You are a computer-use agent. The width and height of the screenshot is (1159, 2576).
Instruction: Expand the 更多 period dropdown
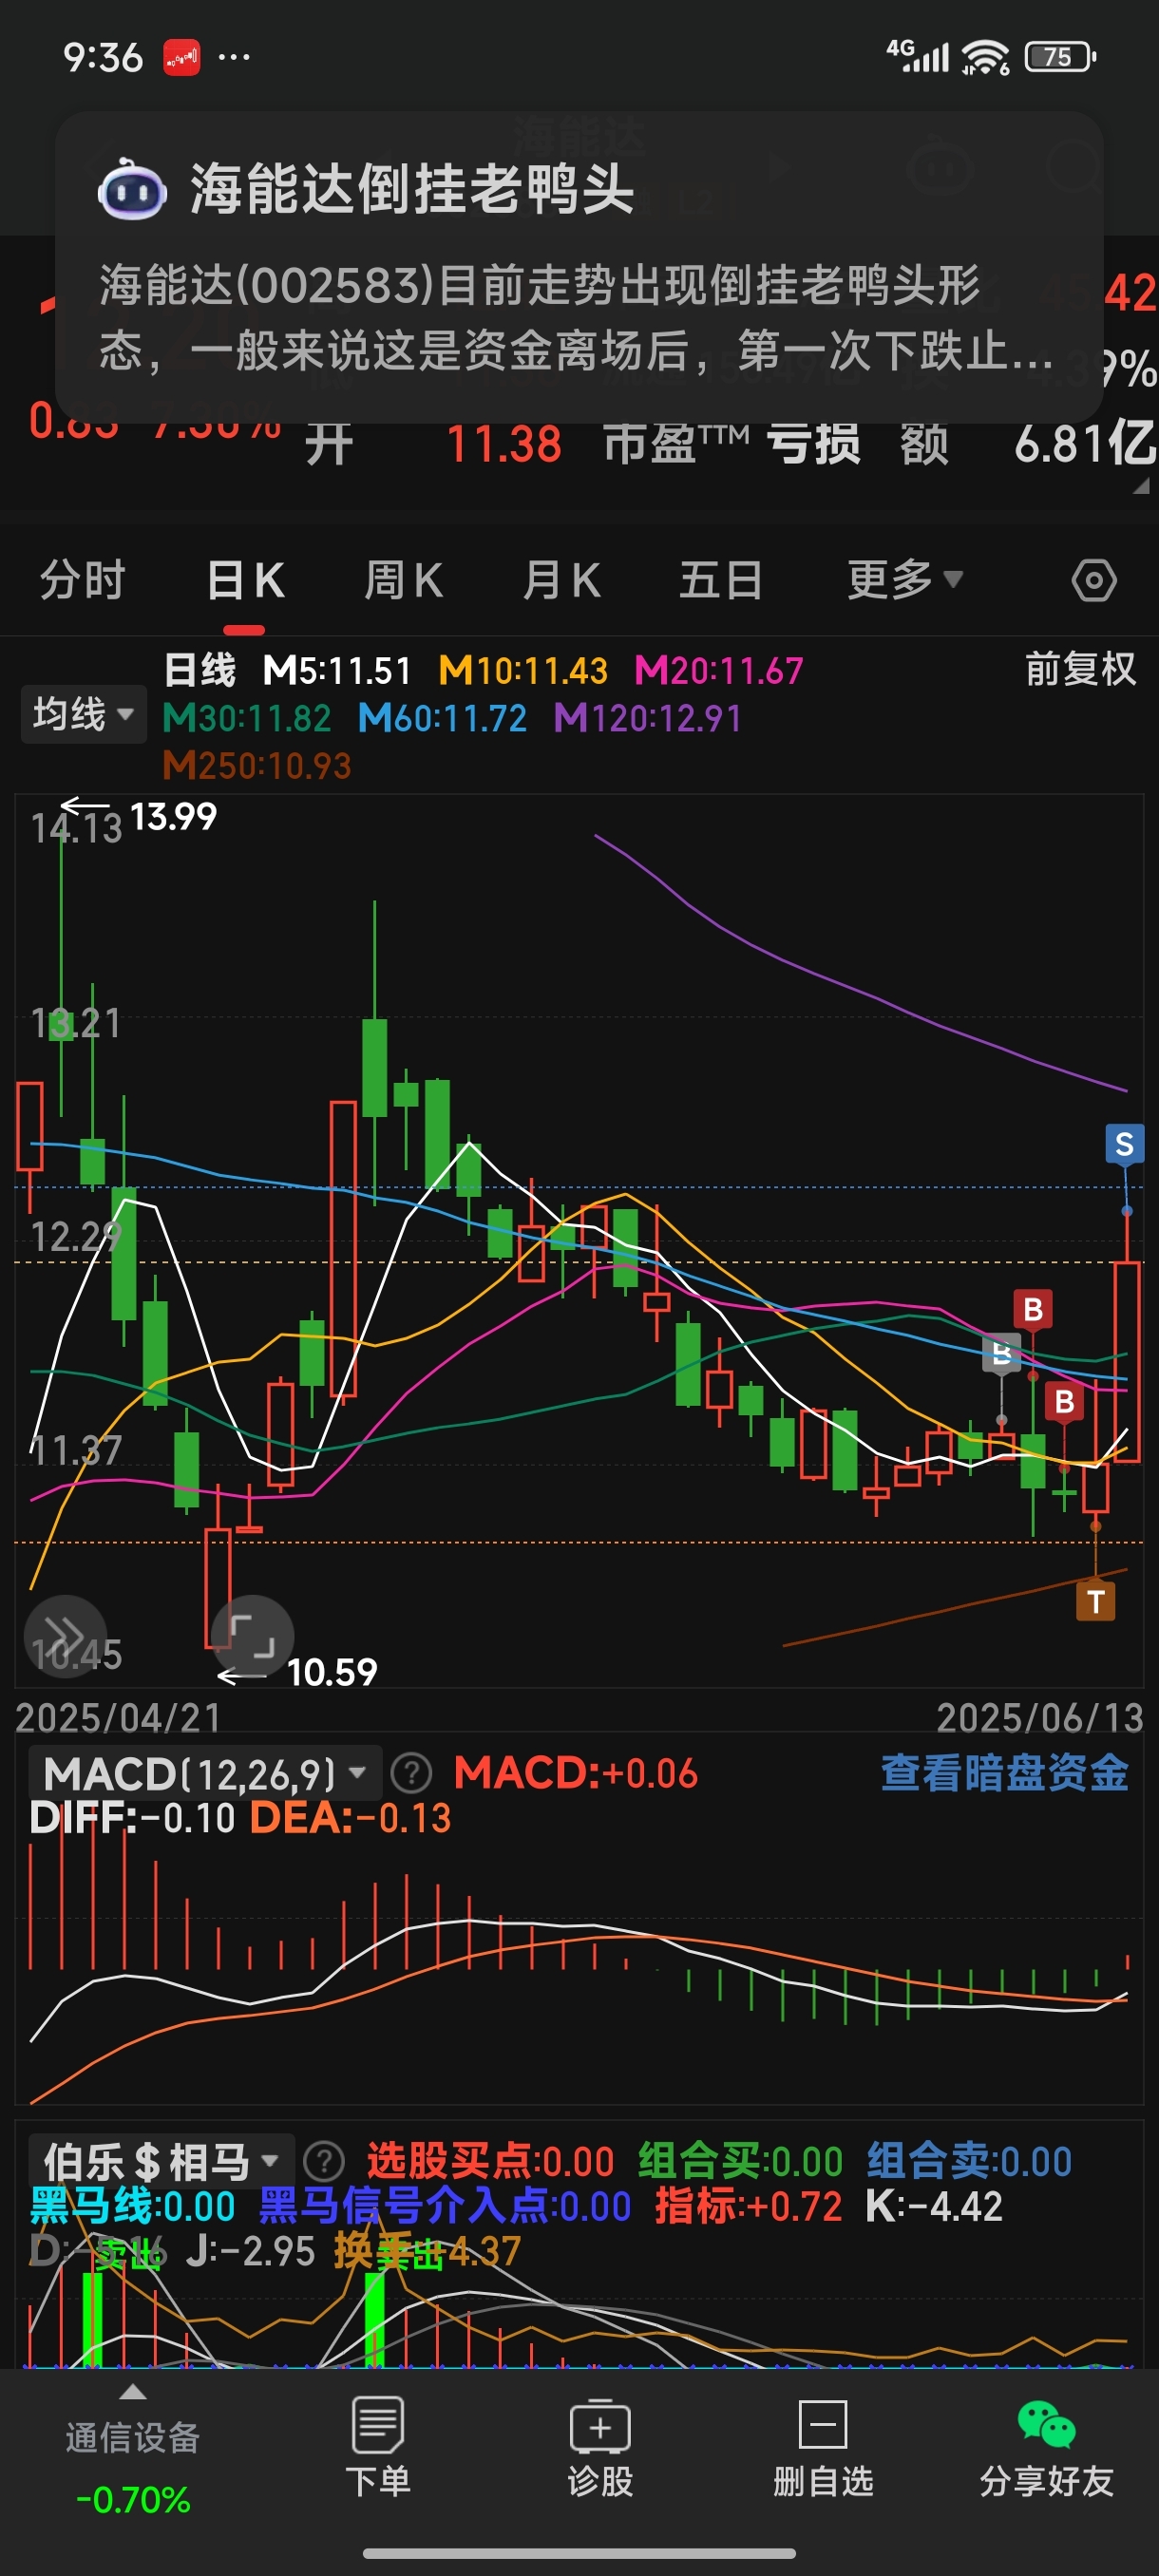click(x=904, y=579)
